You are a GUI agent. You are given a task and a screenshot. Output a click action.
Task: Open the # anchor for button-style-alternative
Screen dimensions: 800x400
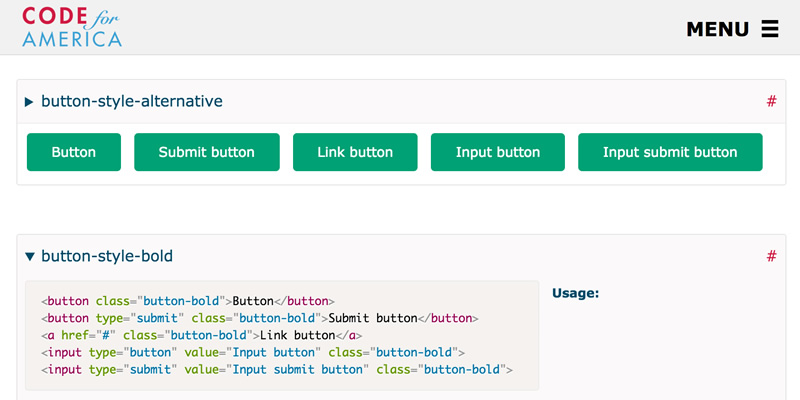tap(771, 101)
